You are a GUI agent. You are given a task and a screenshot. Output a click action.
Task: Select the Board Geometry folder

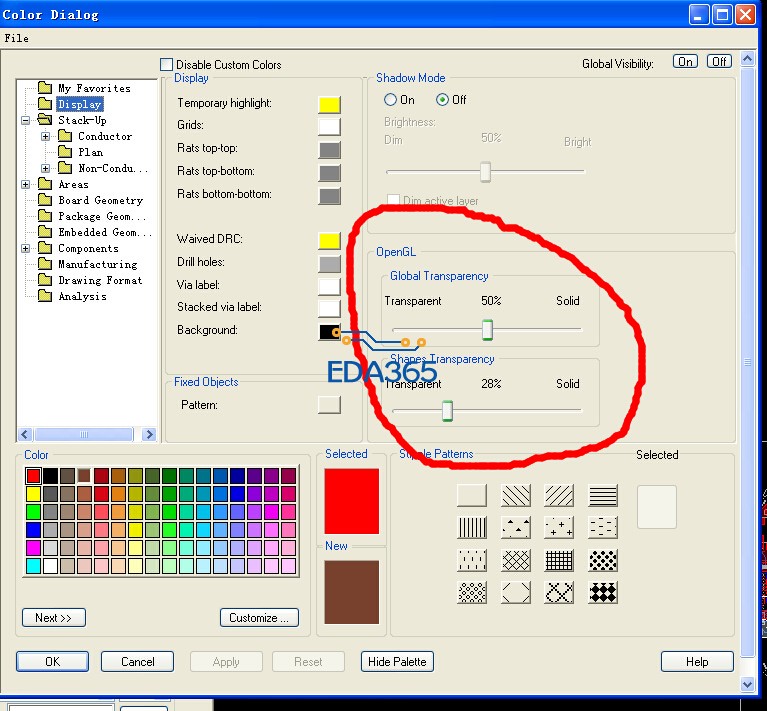click(x=100, y=200)
